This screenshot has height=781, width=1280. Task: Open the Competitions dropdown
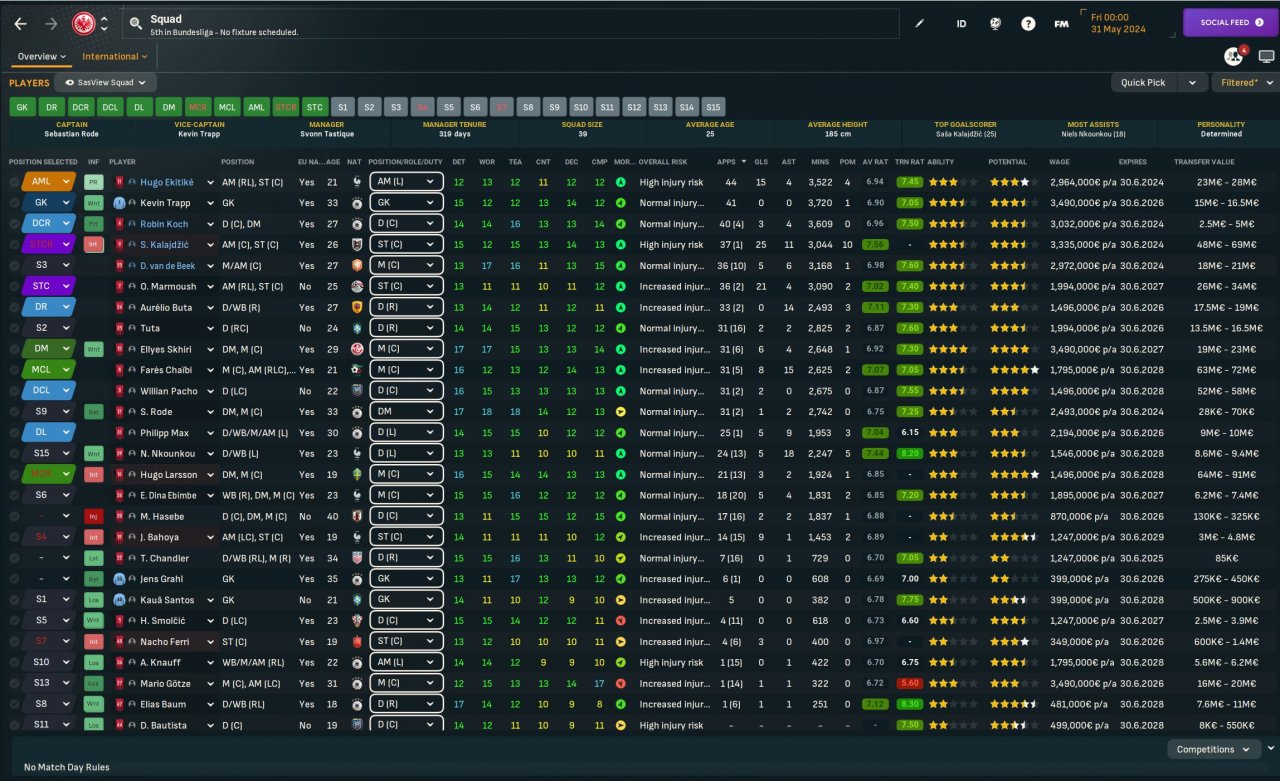(x=1213, y=749)
